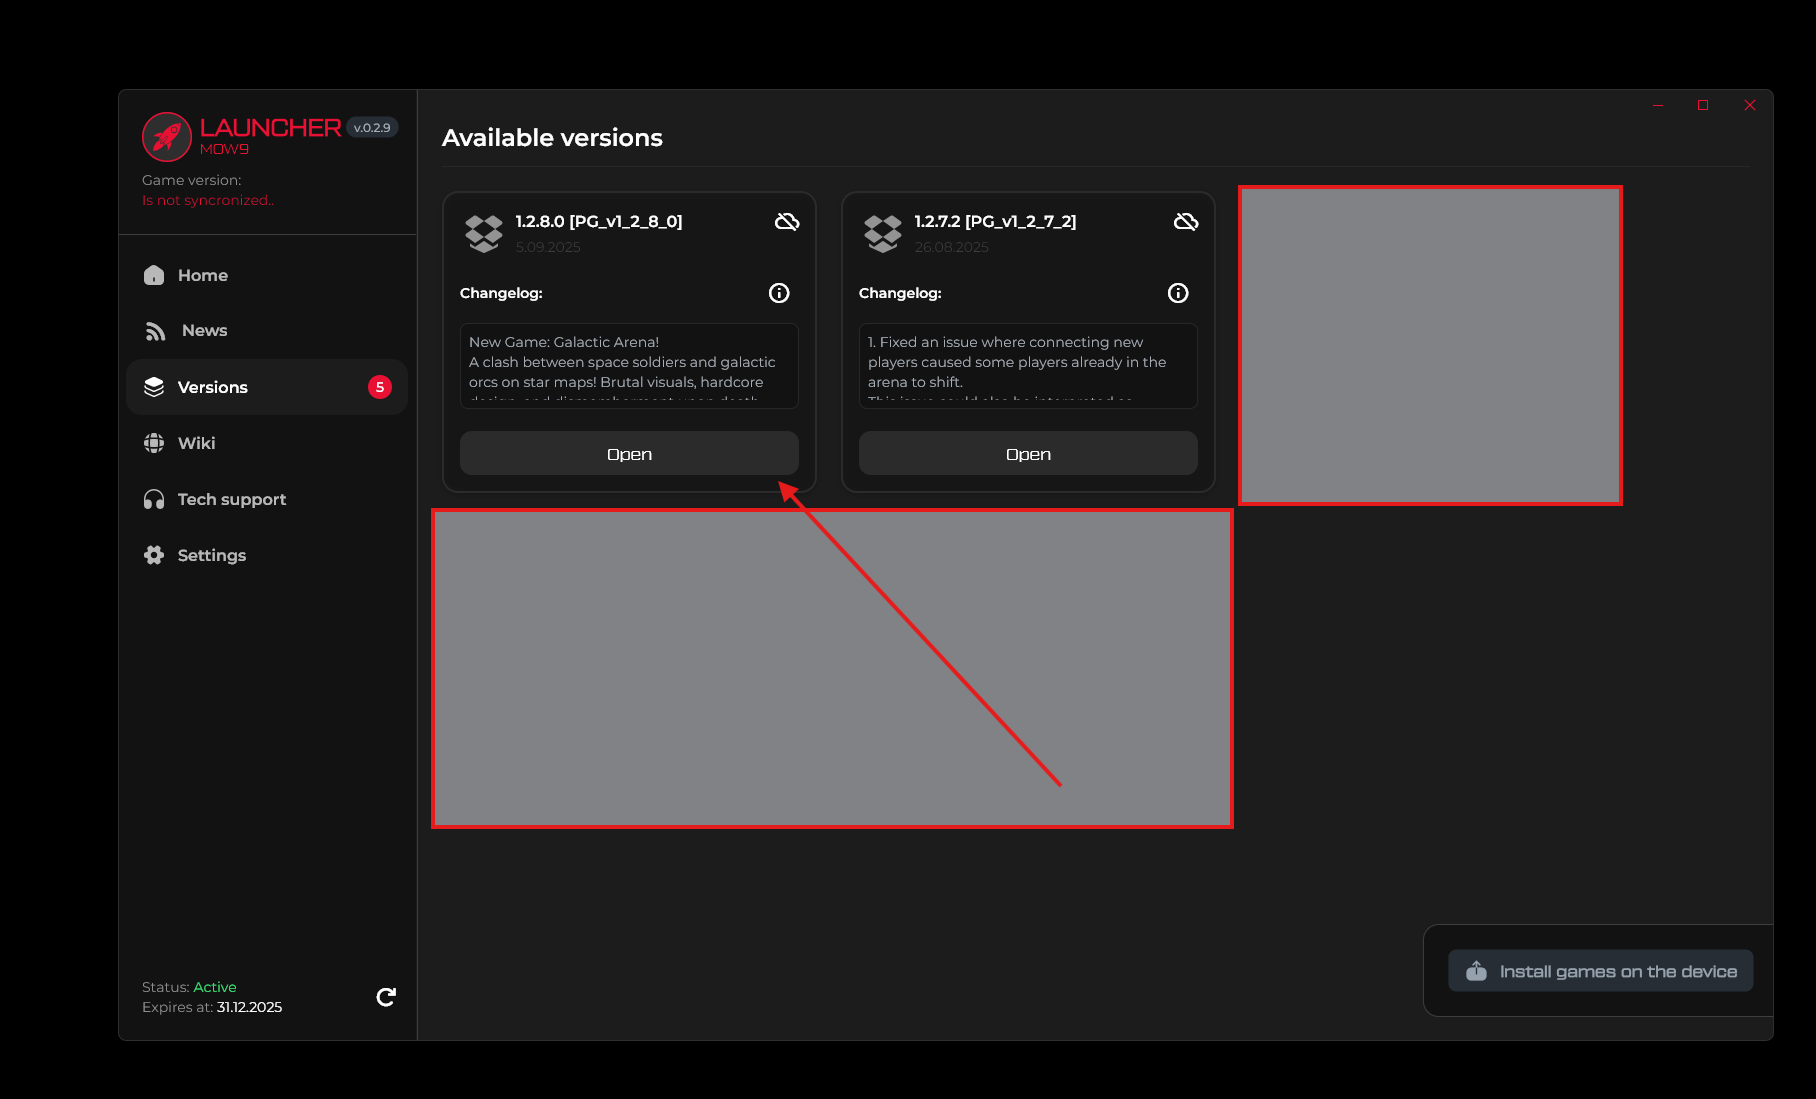Click the Galactic Arena changelog text box

(629, 366)
